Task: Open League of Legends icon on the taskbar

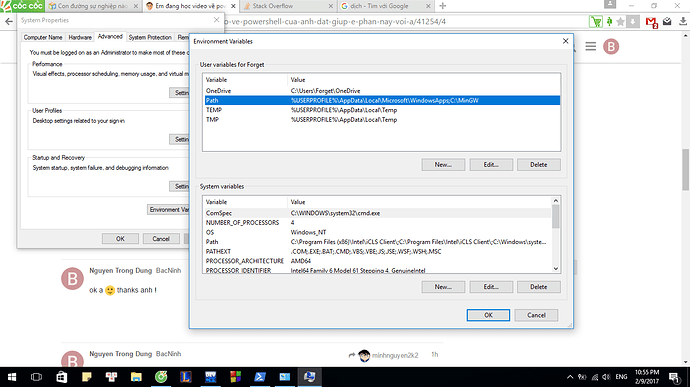Action: 186,377
